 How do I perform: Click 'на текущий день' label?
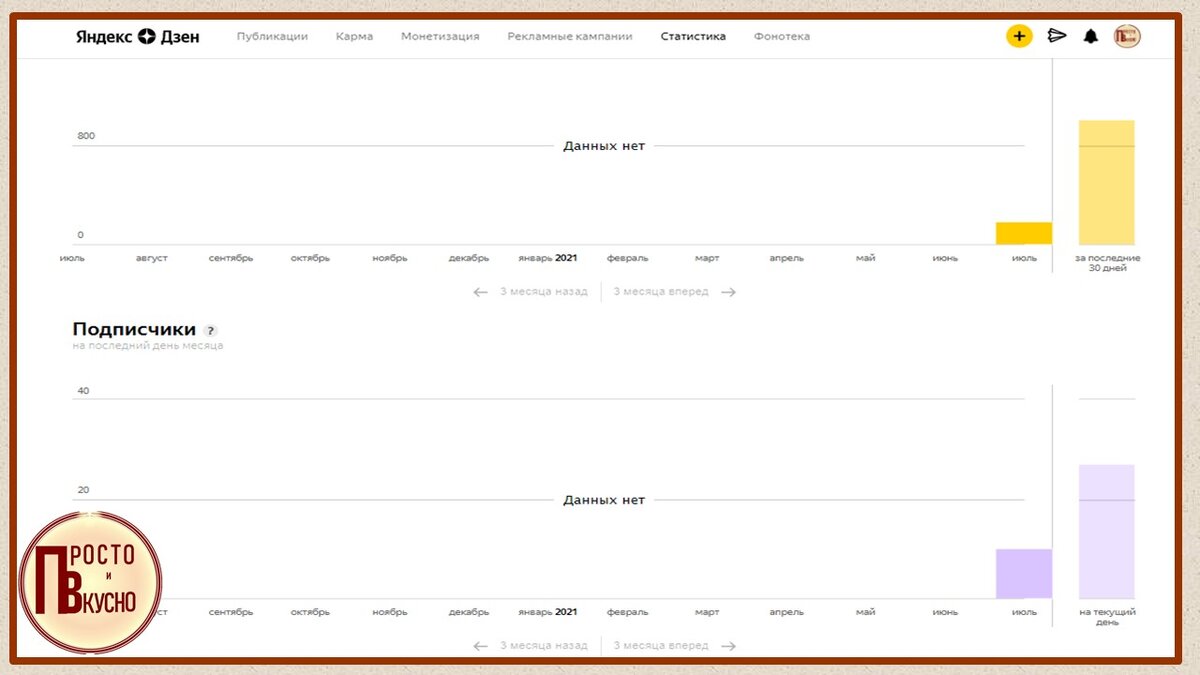coord(1107,617)
